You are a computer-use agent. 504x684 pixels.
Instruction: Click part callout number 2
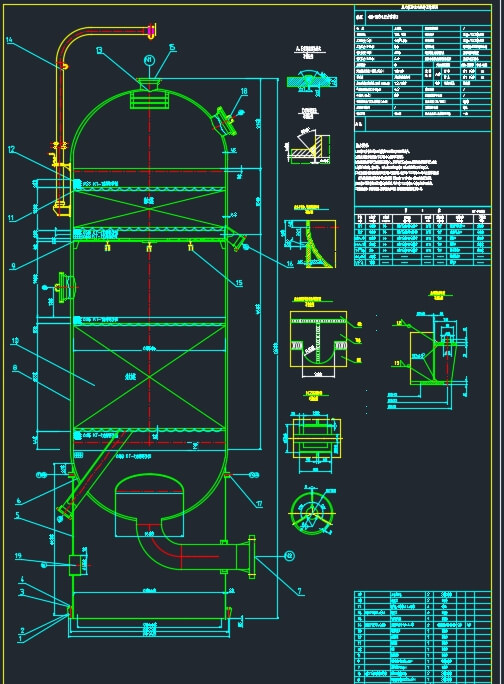[22, 630]
